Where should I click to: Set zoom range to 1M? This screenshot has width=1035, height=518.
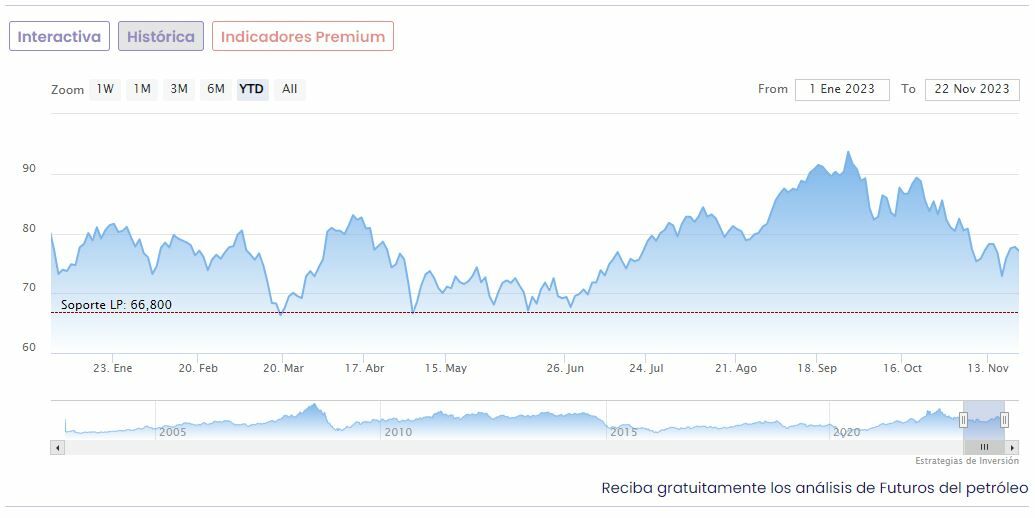tap(142, 89)
